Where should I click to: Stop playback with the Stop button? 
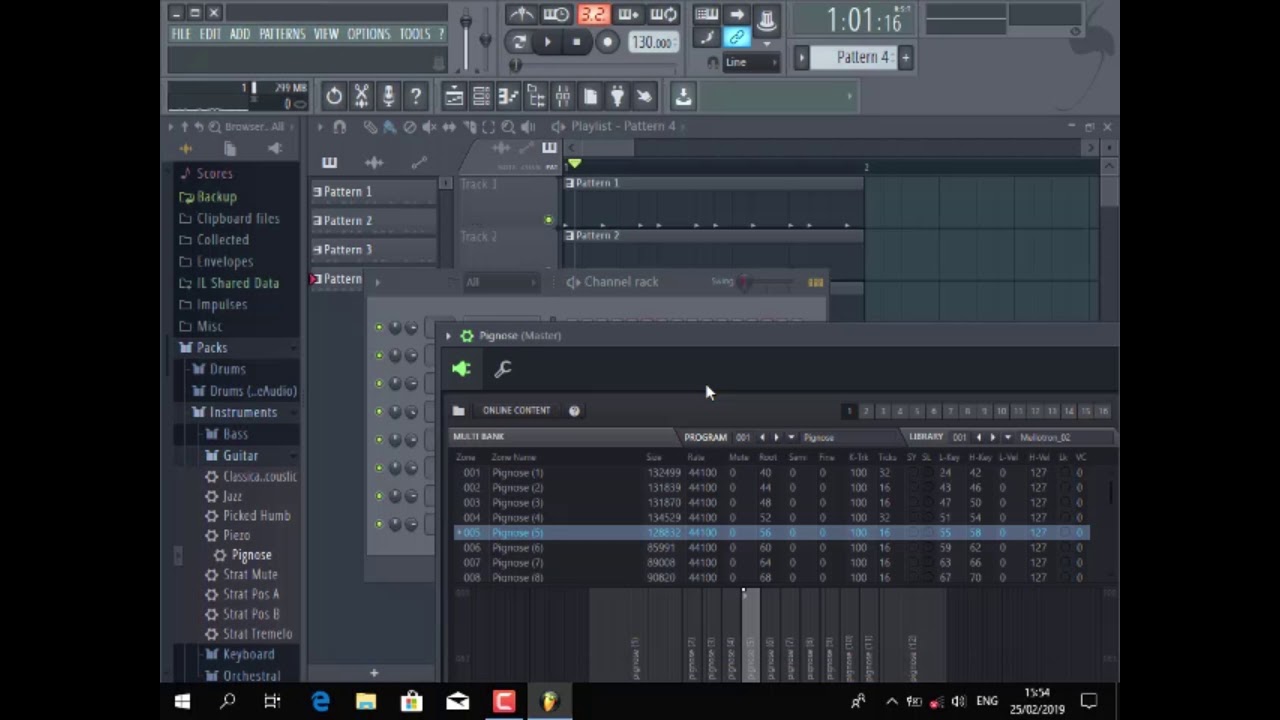[576, 42]
